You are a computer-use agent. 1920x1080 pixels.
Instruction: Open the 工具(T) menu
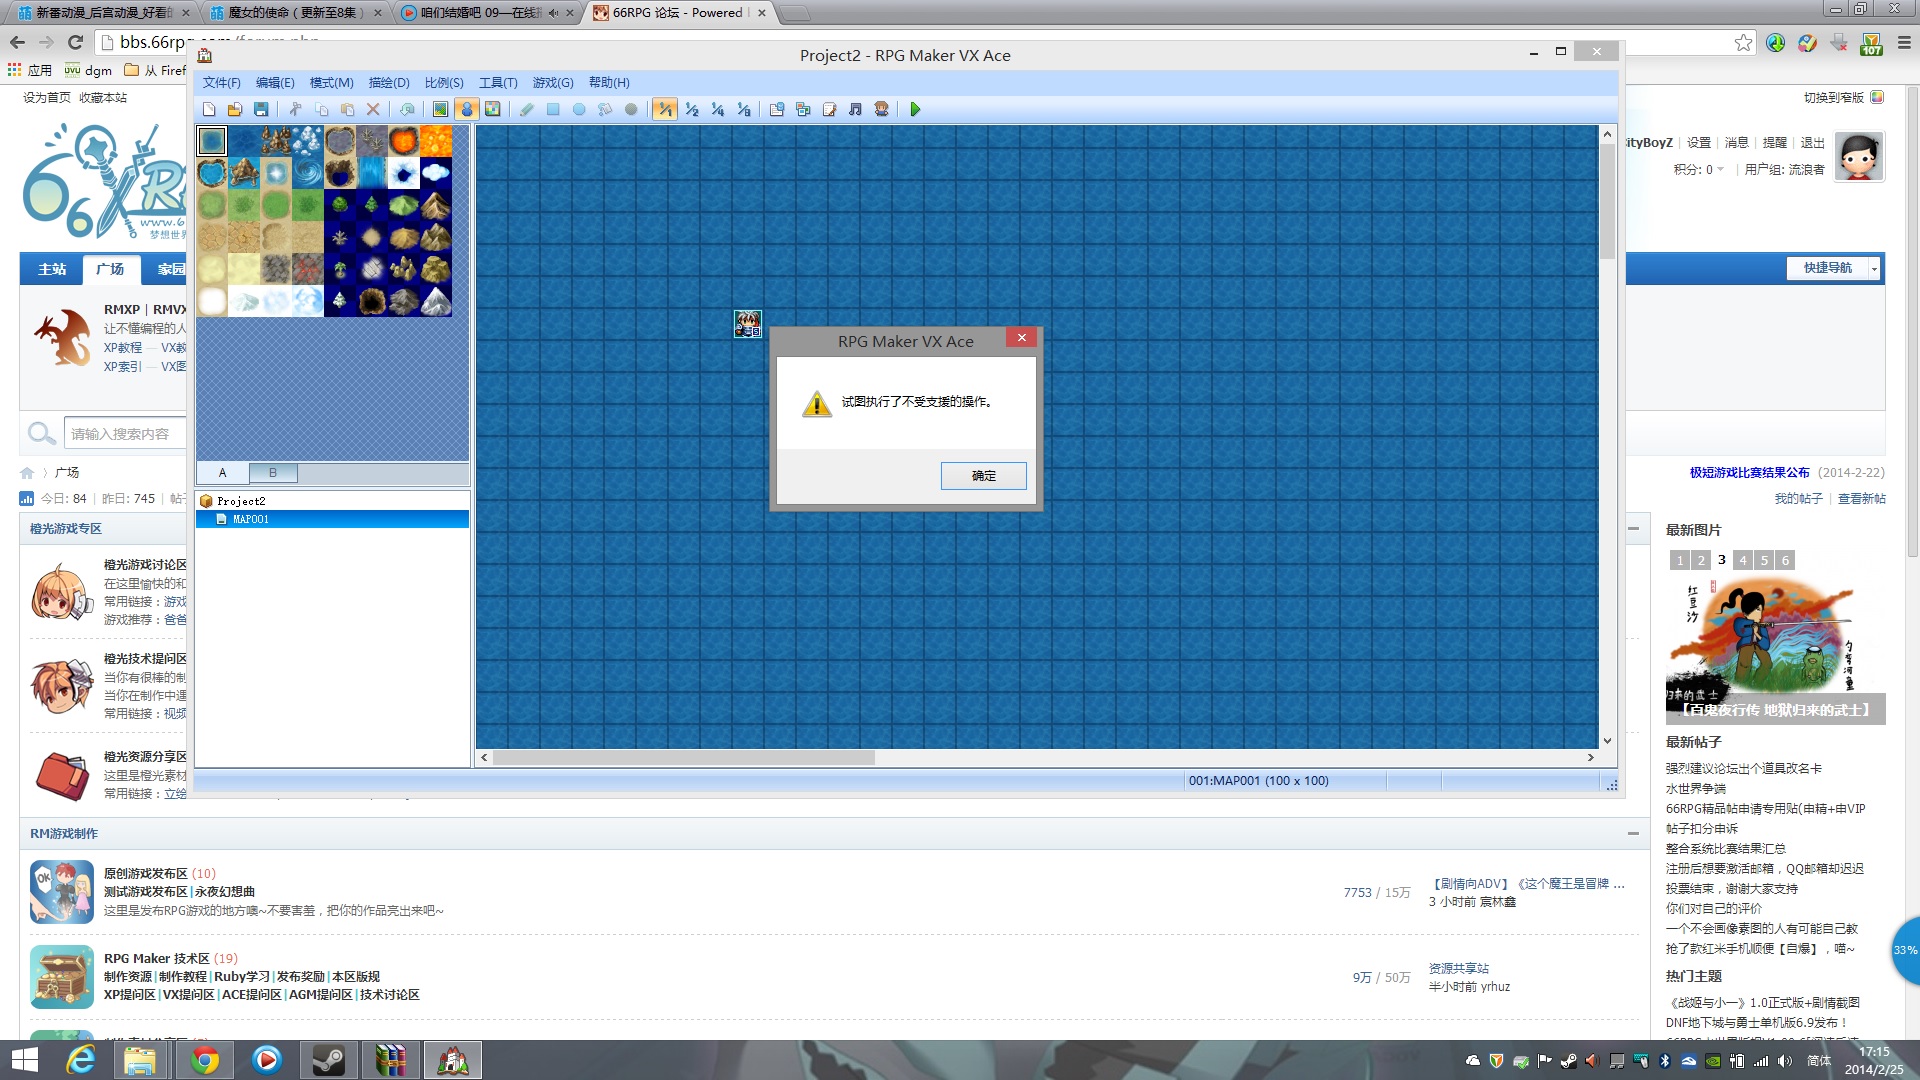pyautogui.click(x=498, y=83)
